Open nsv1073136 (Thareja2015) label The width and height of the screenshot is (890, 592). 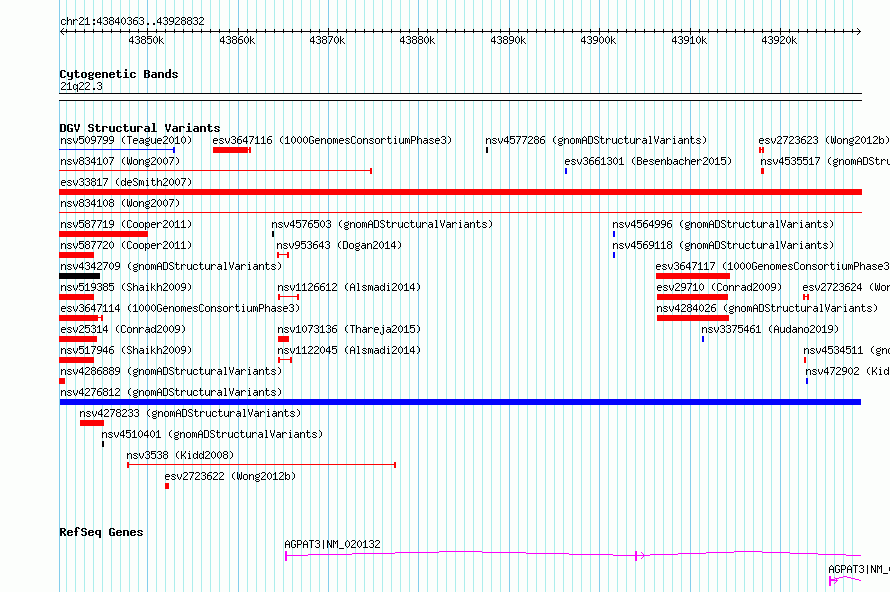(349, 329)
